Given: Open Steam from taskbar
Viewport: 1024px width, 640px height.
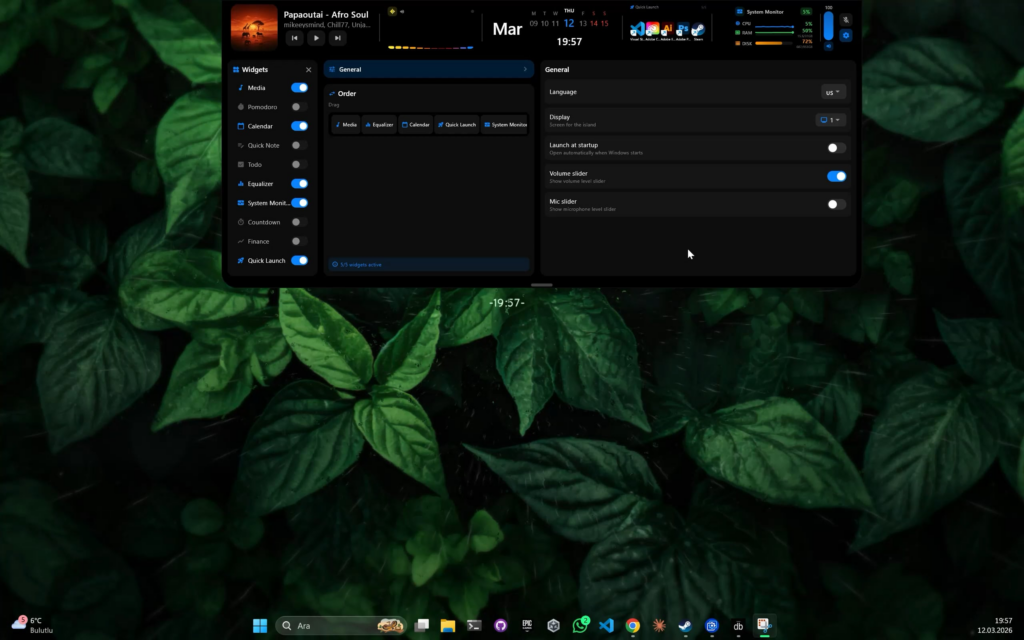Looking at the screenshot, I should pyautogui.click(x=685, y=626).
